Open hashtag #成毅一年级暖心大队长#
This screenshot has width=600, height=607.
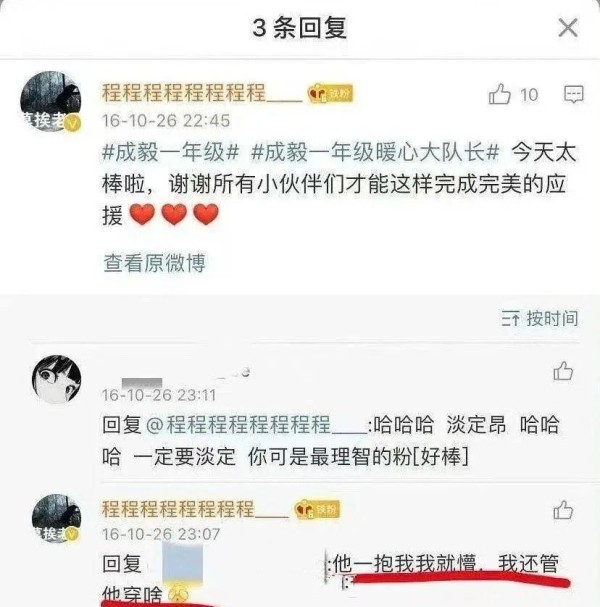click(375, 152)
